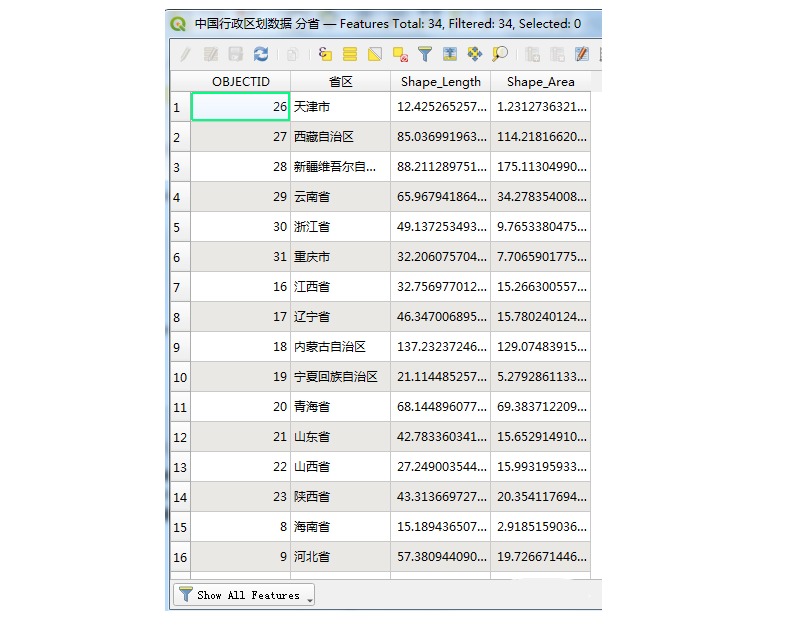
Task: Select all features icon
Action: click(x=350, y=54)
